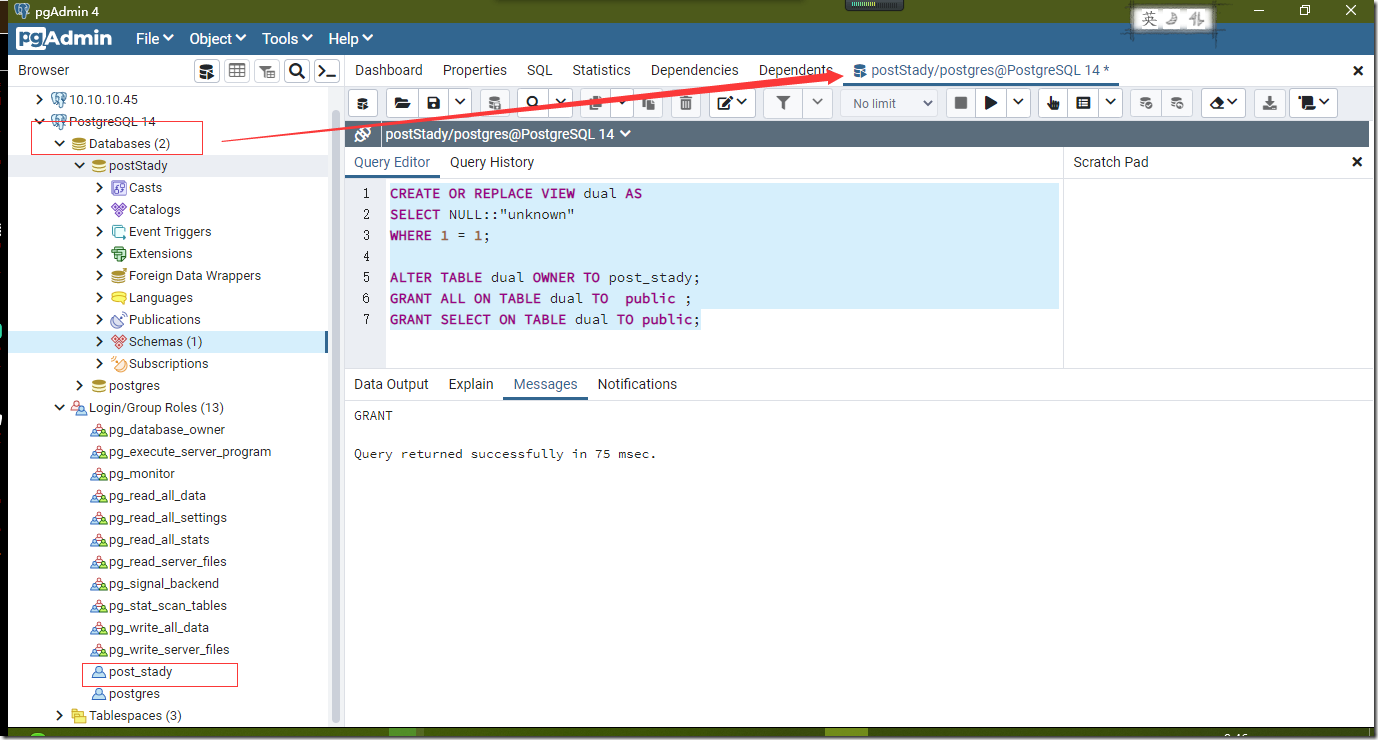
Task: Switch to the Notifications tab
Action: (x=637, y=384)
